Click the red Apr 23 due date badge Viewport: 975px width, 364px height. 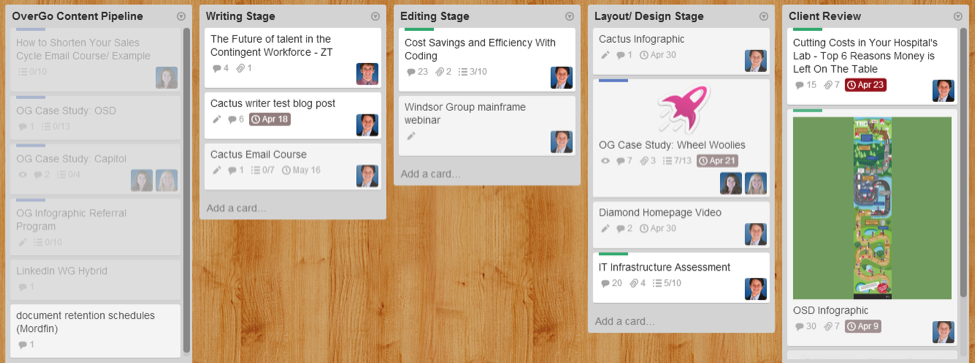click(866, 85)
